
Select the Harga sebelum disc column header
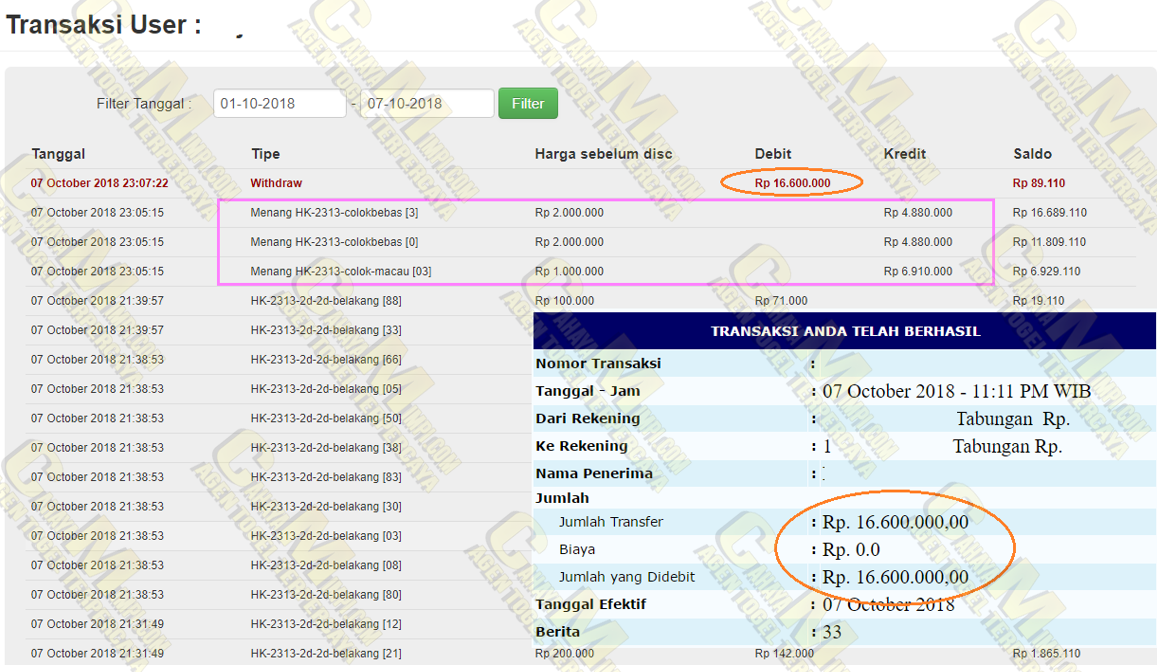(x=603, y=154)
